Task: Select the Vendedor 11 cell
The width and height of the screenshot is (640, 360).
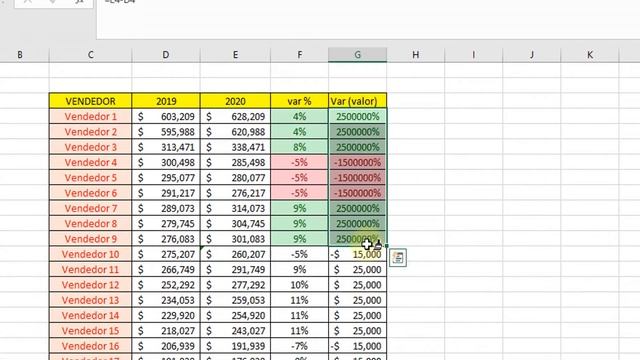Action: point(90,269)
